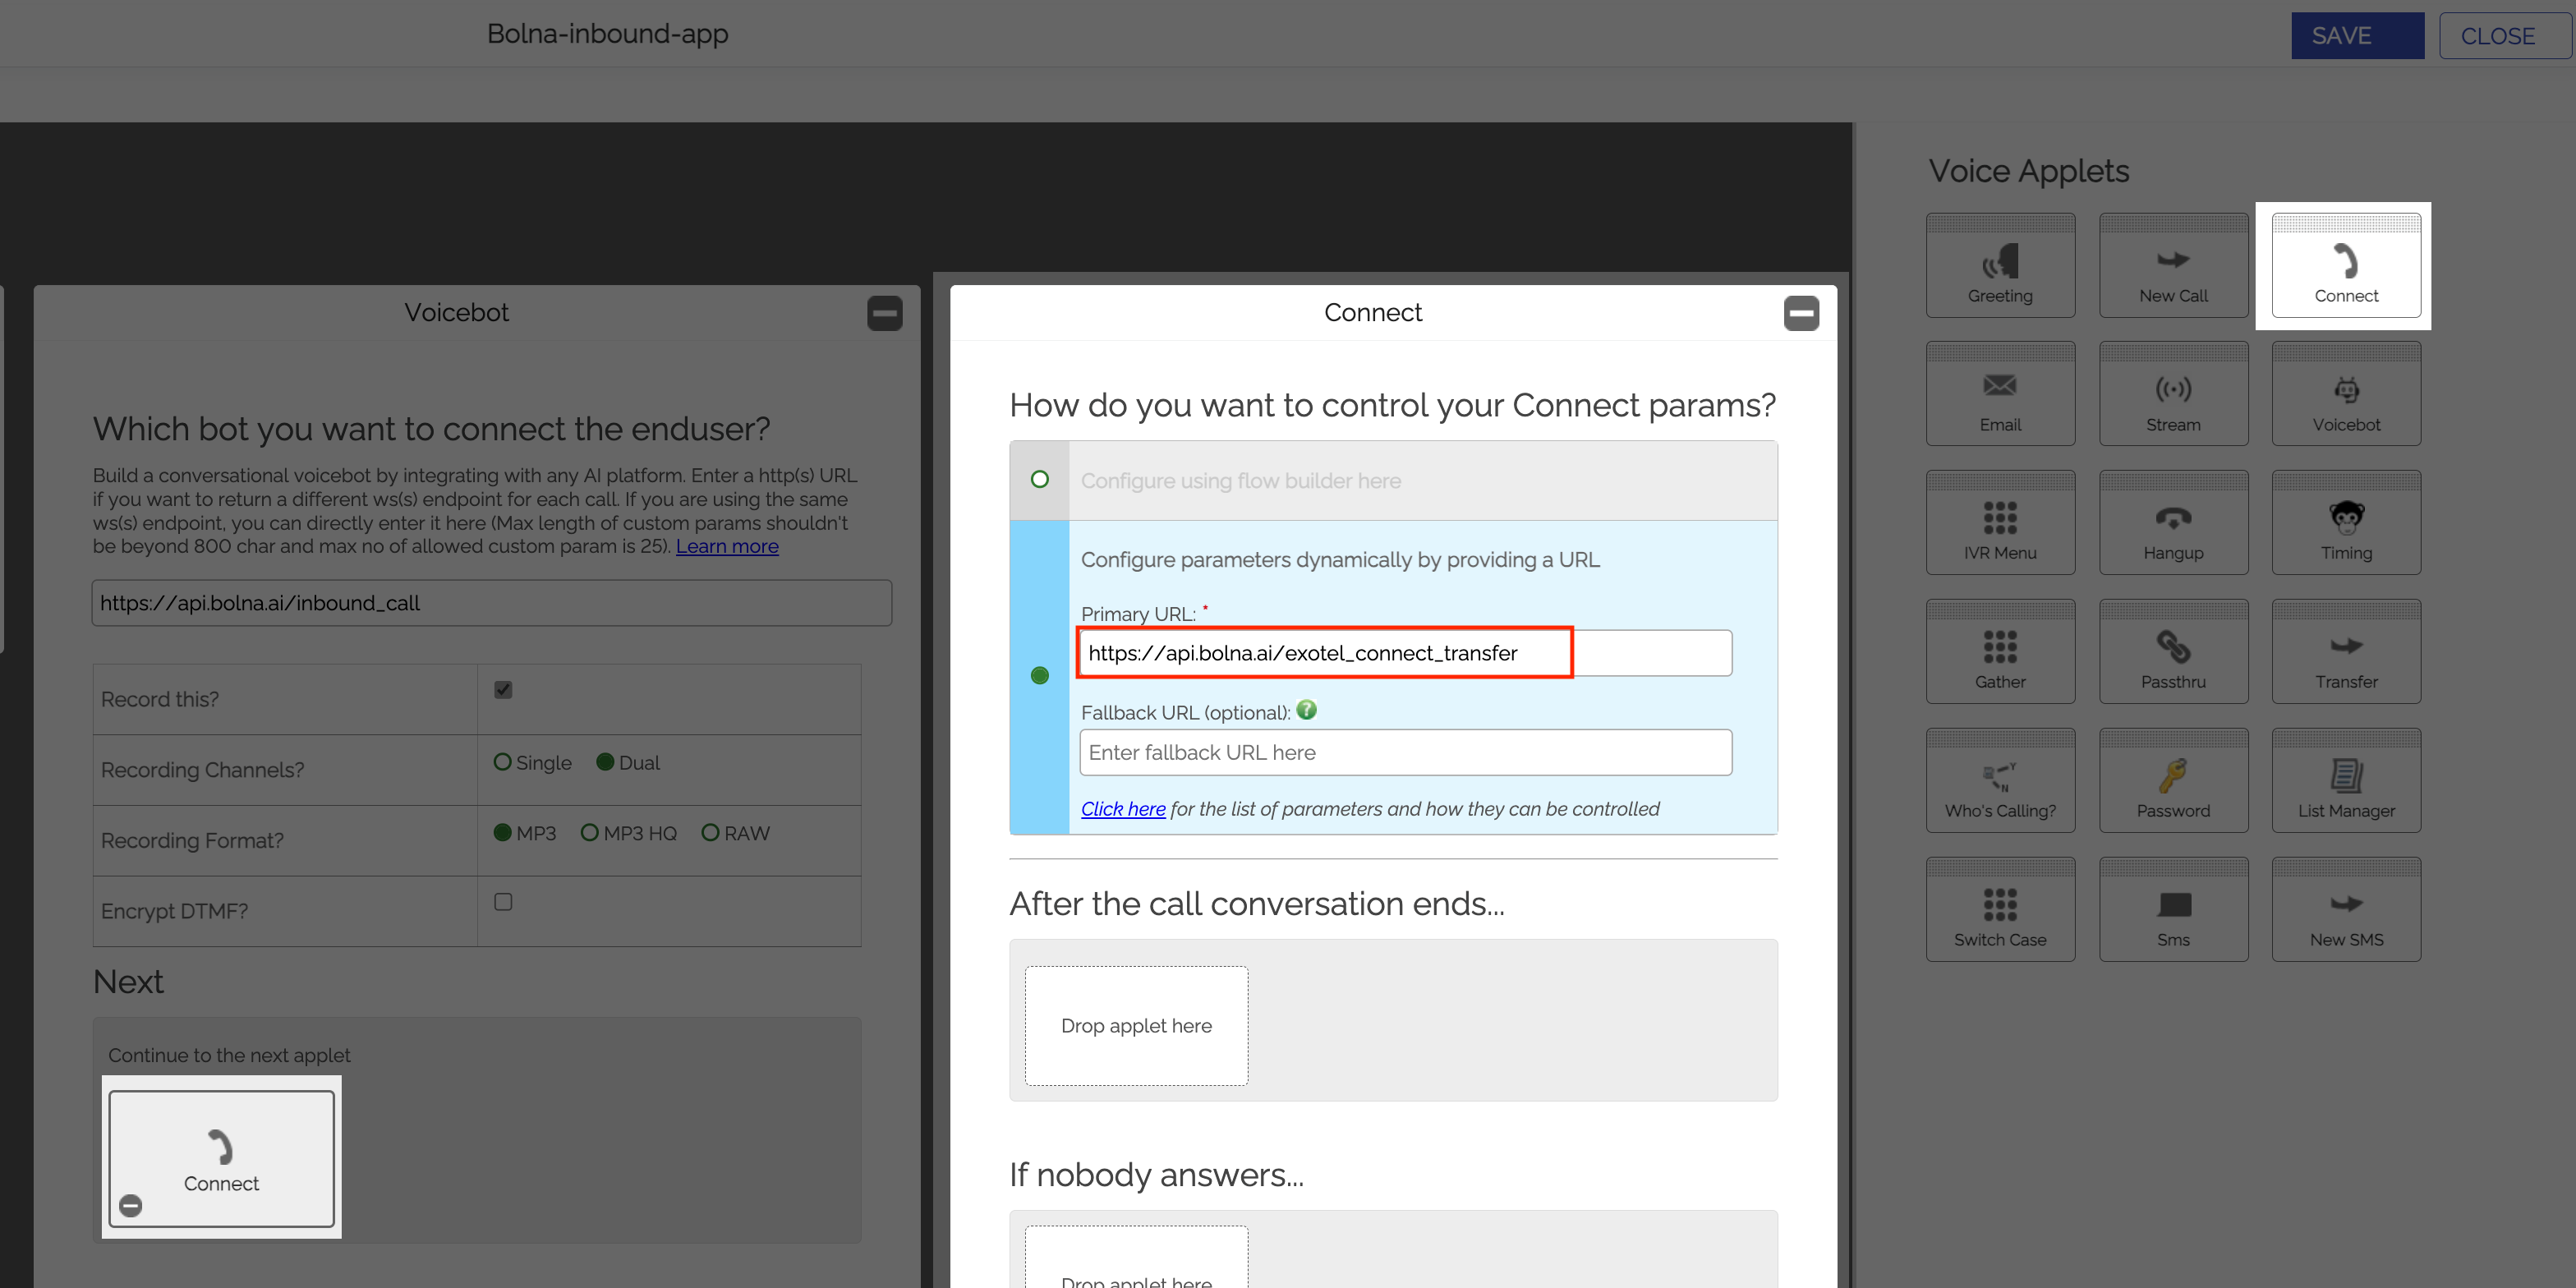2576x1288 pixels.
Task: Open the Email applet
Action: point(2000,393)
